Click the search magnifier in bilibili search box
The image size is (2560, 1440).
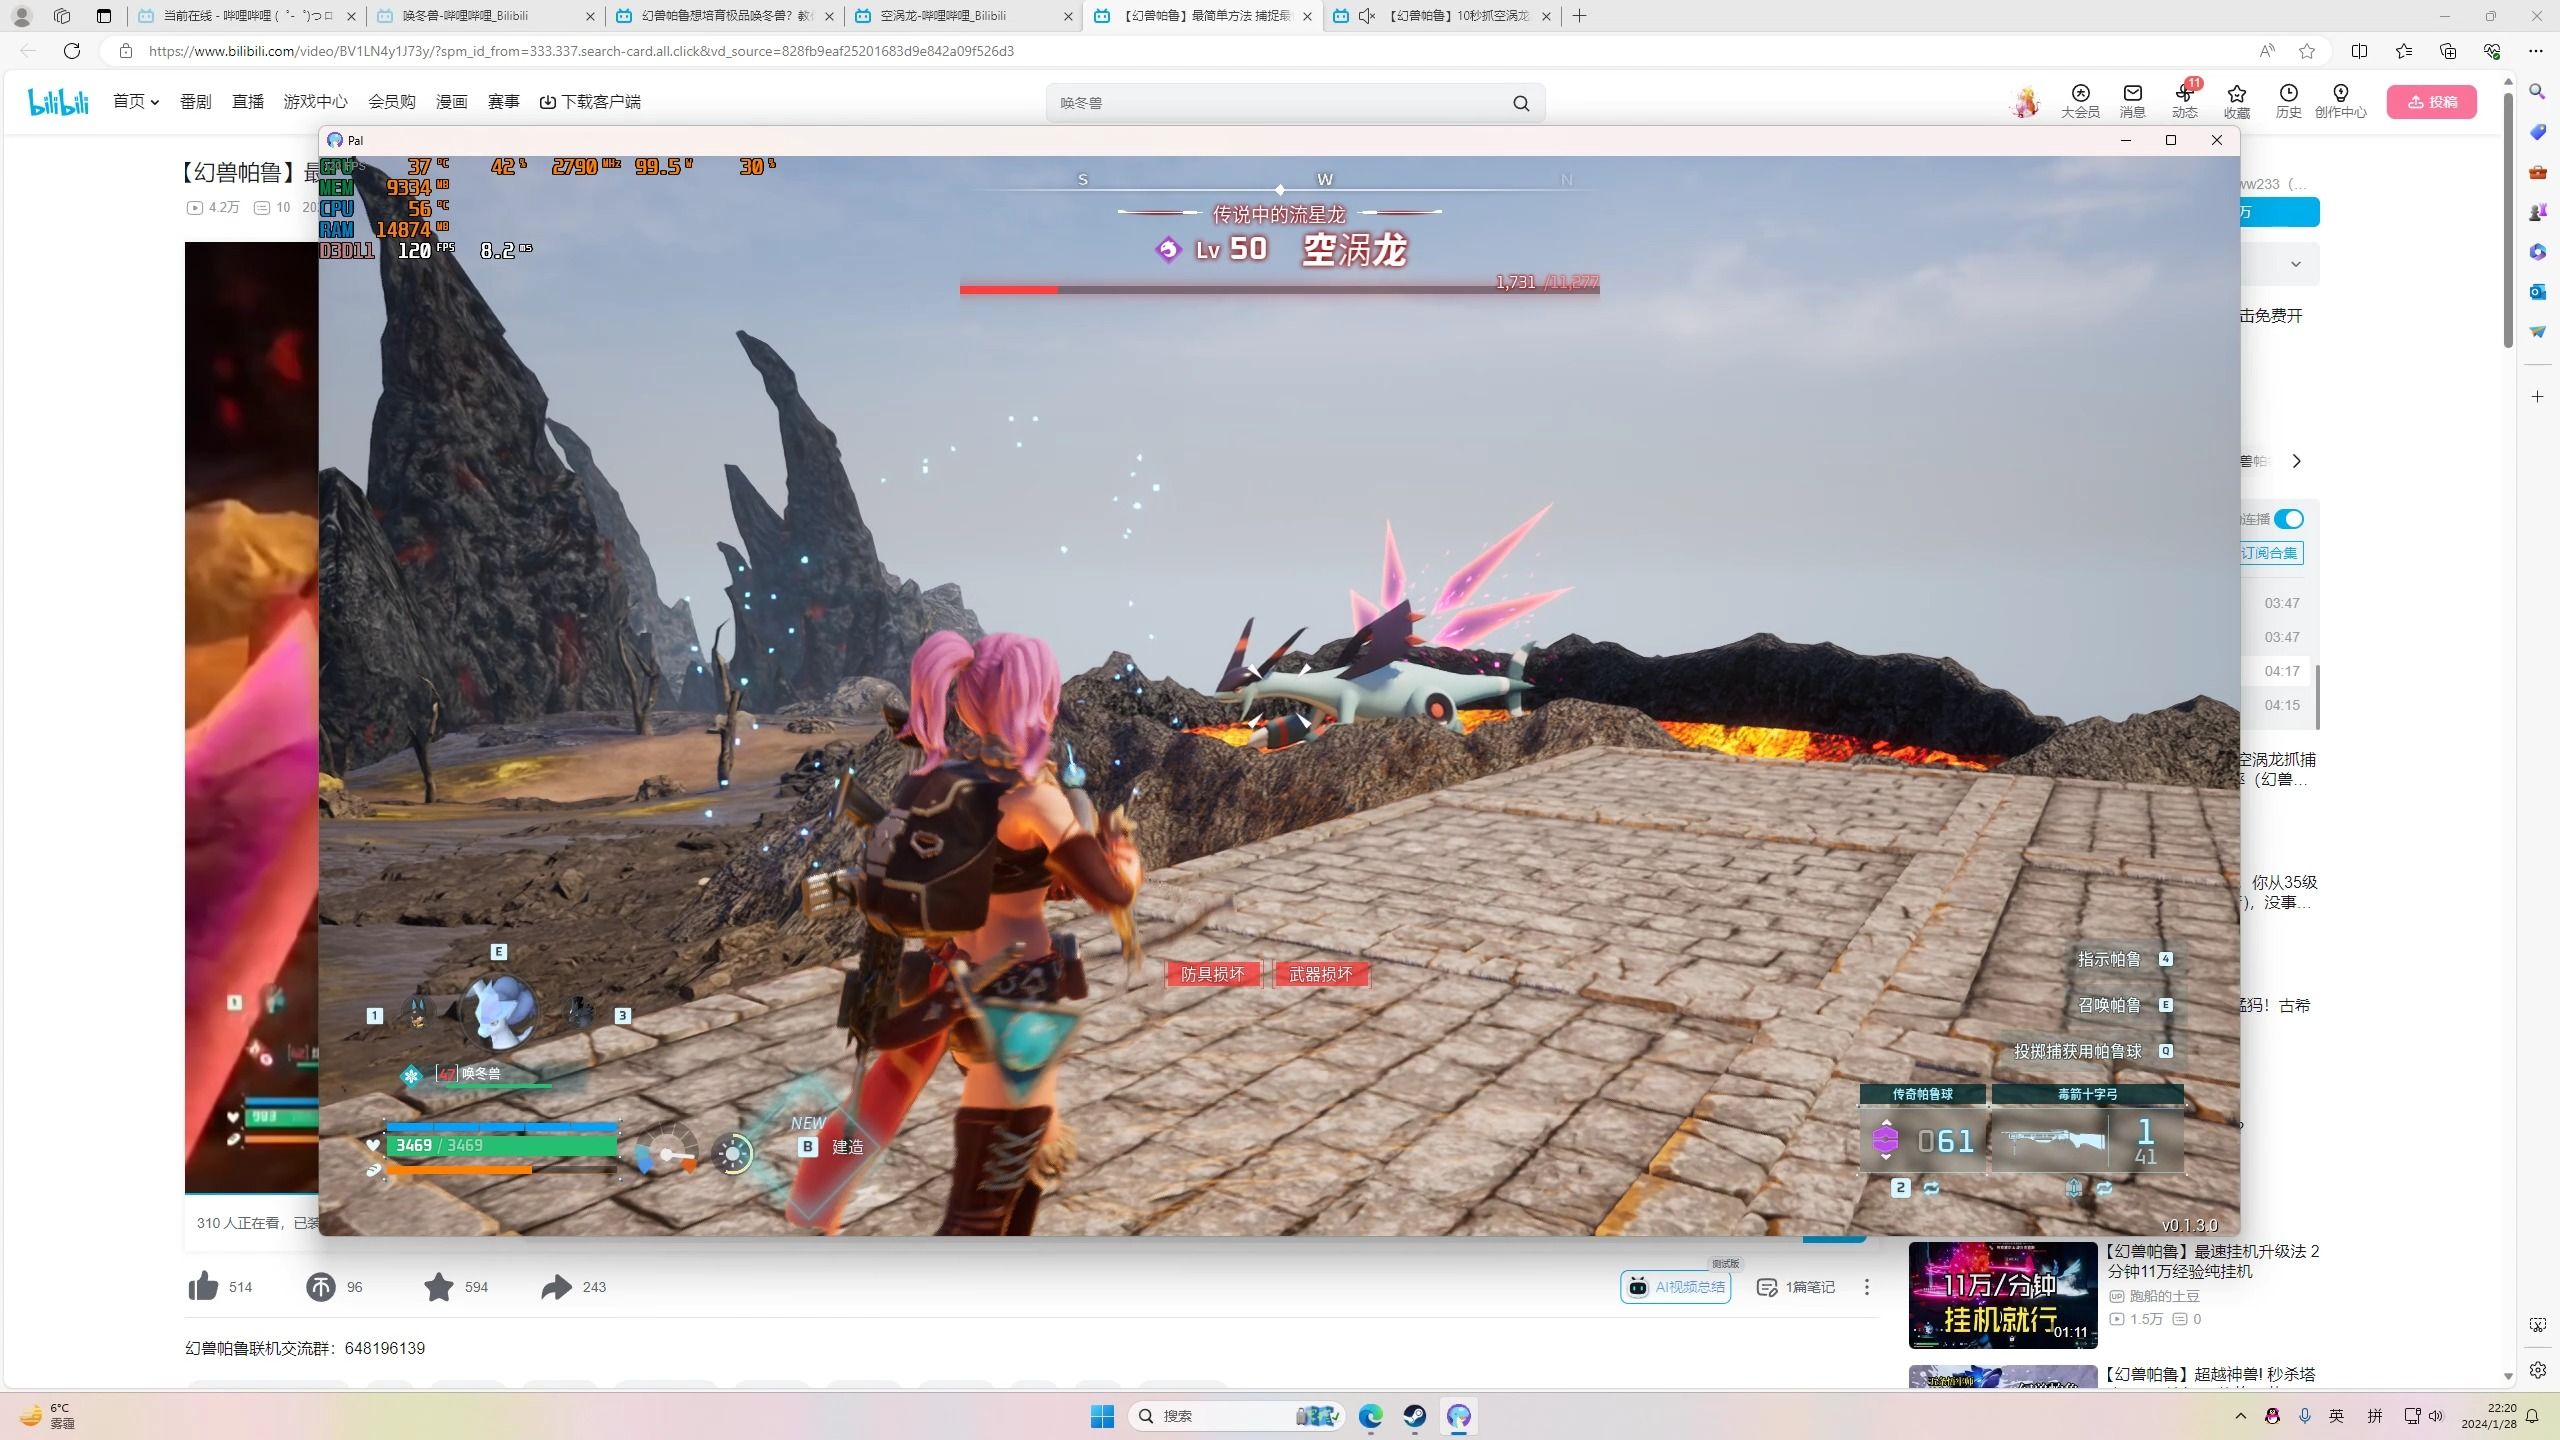click(x=1521, y=103)
